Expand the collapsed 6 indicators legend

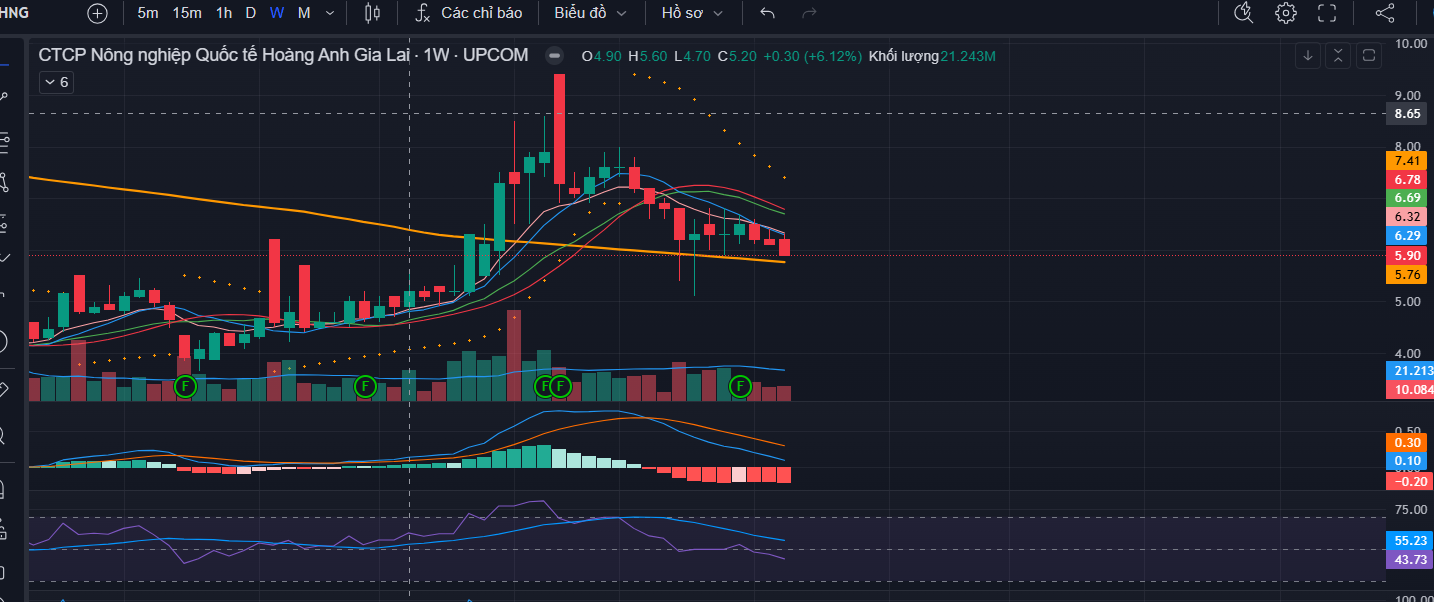[x=56, y=82]
